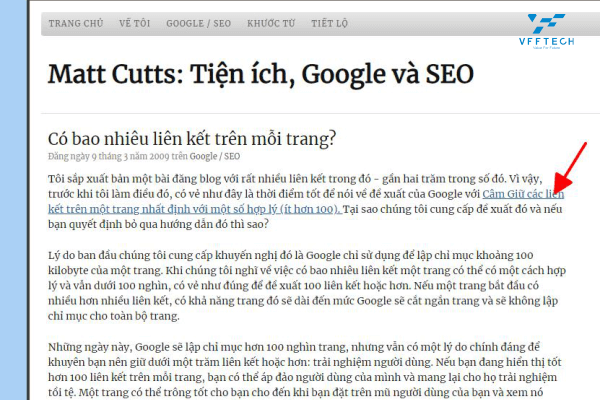
Task: Click the post date text 'Đăng ngày 9 tháng 3 năm 2009'
Action: (109, 156)
